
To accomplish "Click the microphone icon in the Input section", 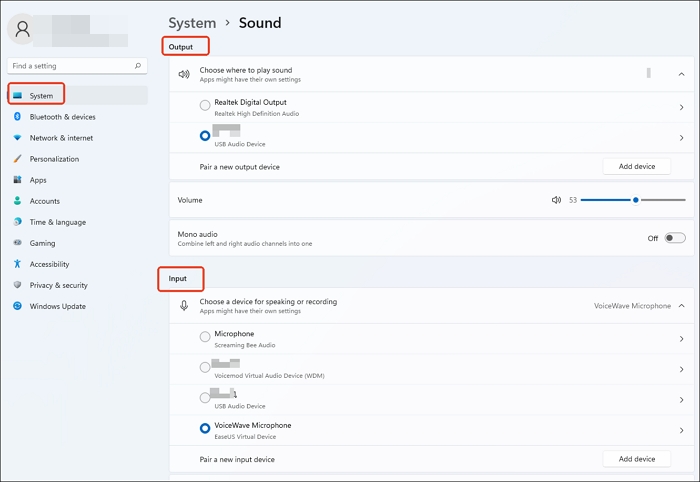I will pyautogui.click(x=184, y=305).
